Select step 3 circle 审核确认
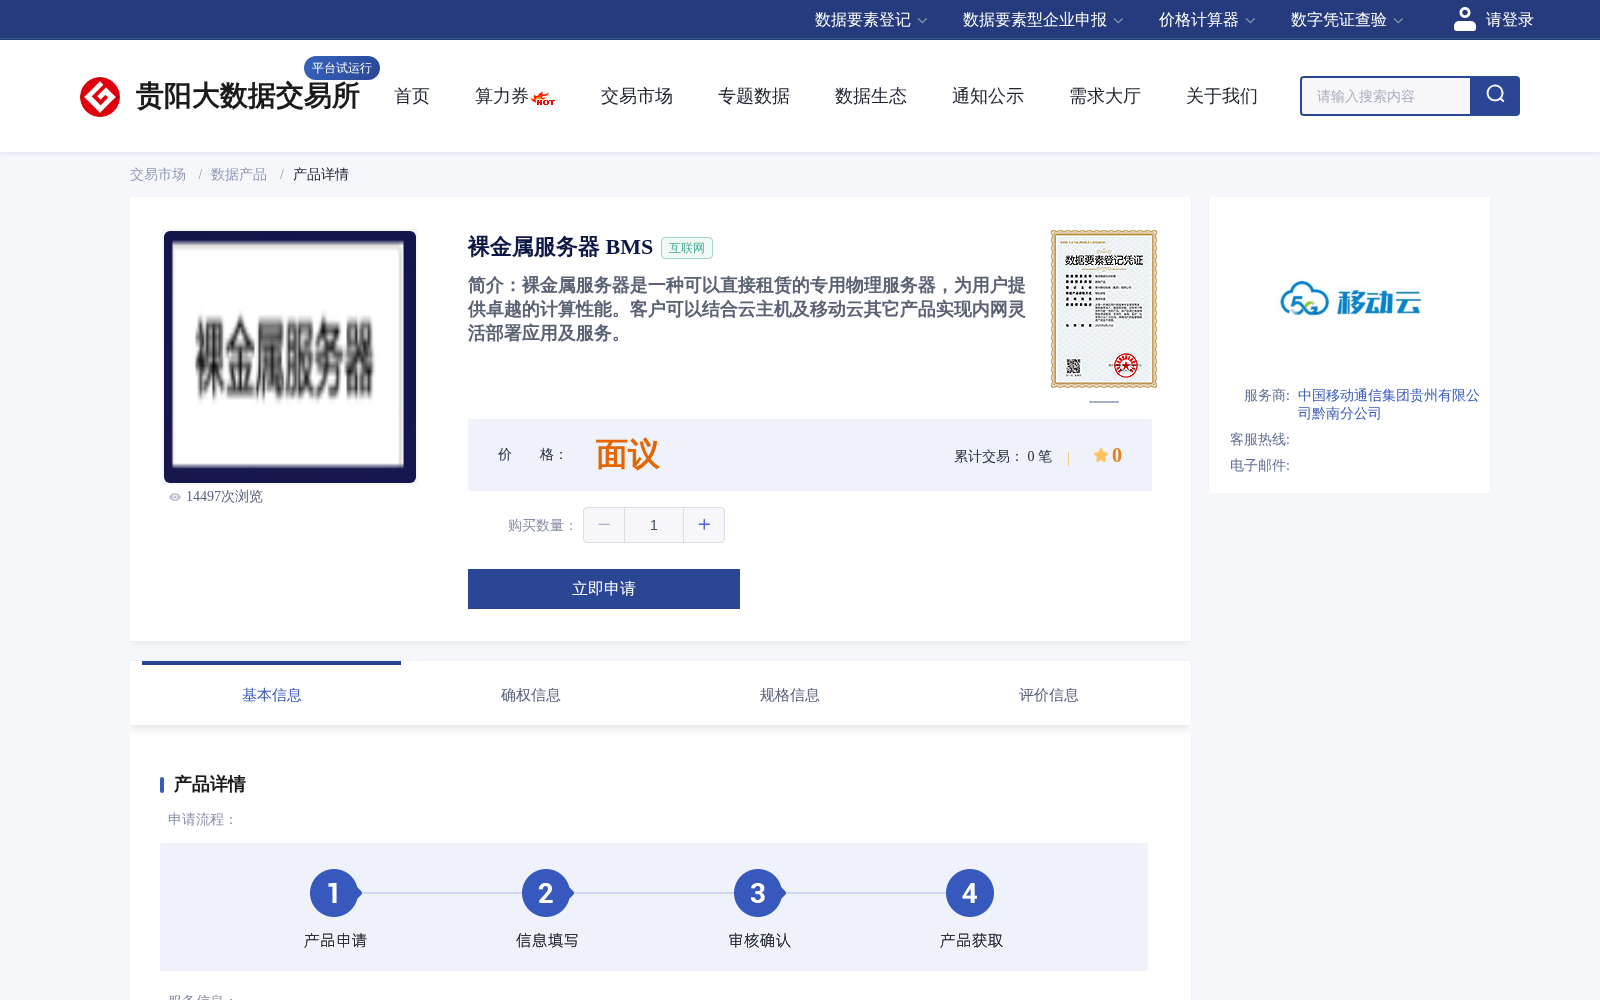Image resolution: width=1600 pixels, height=1000 pixels. pos(758,893)
